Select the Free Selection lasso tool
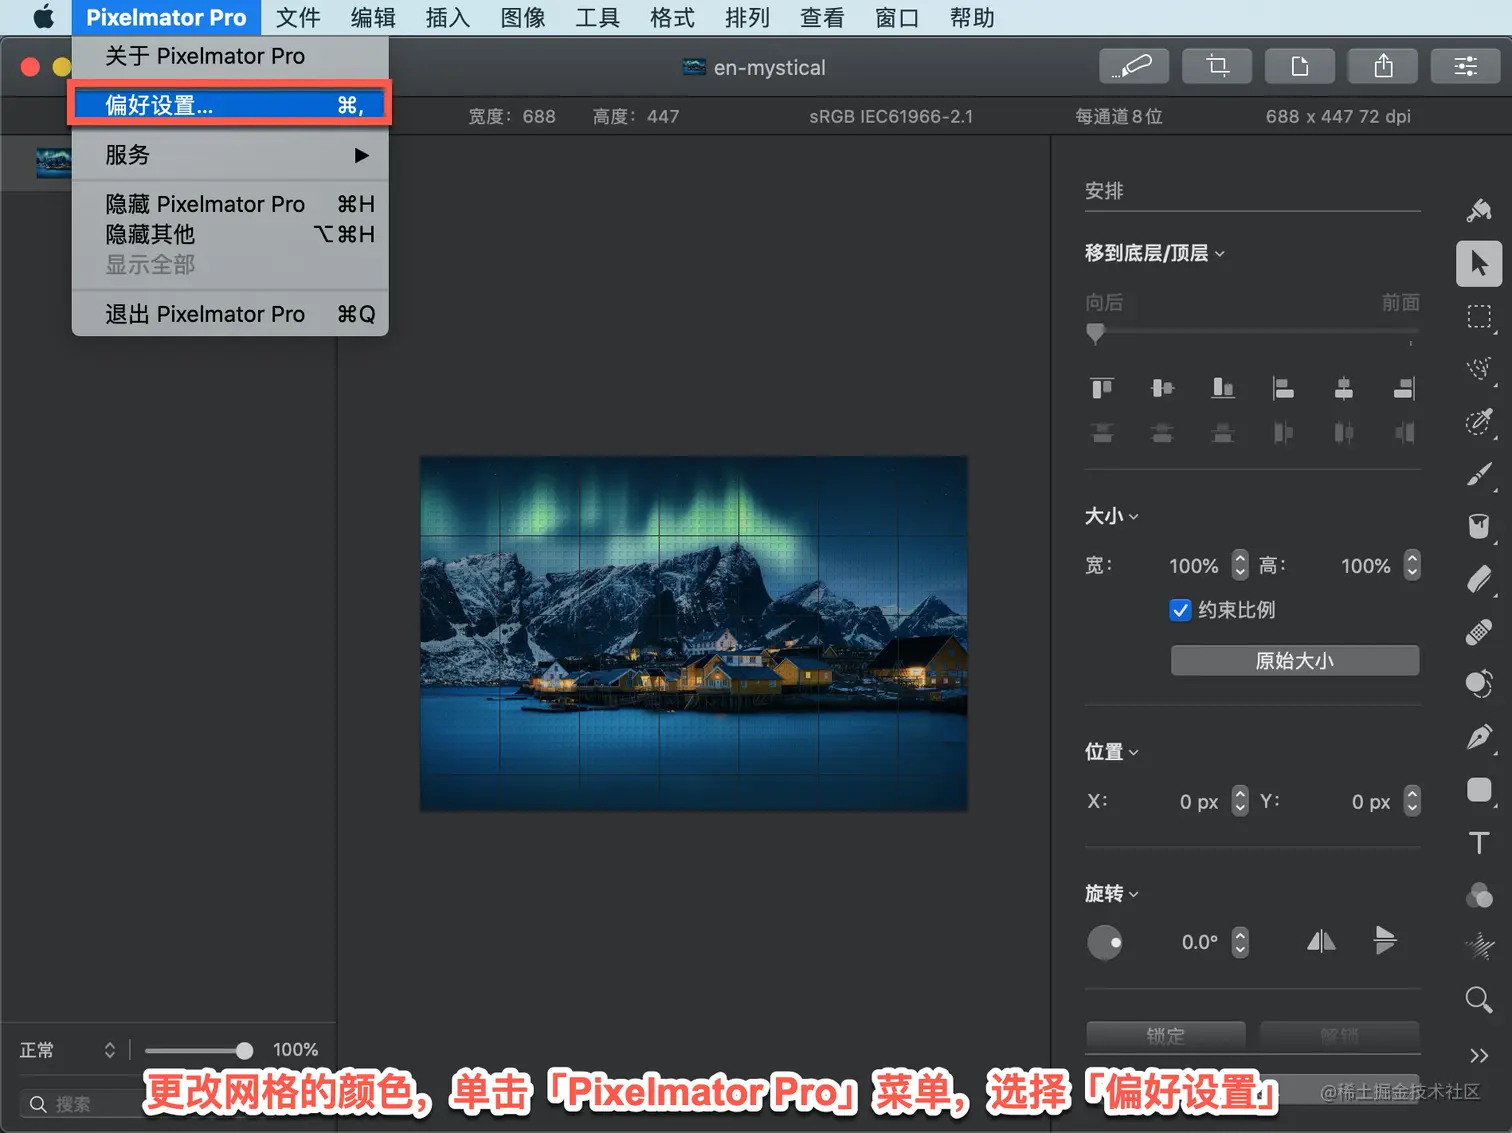 coord(1479,369)
